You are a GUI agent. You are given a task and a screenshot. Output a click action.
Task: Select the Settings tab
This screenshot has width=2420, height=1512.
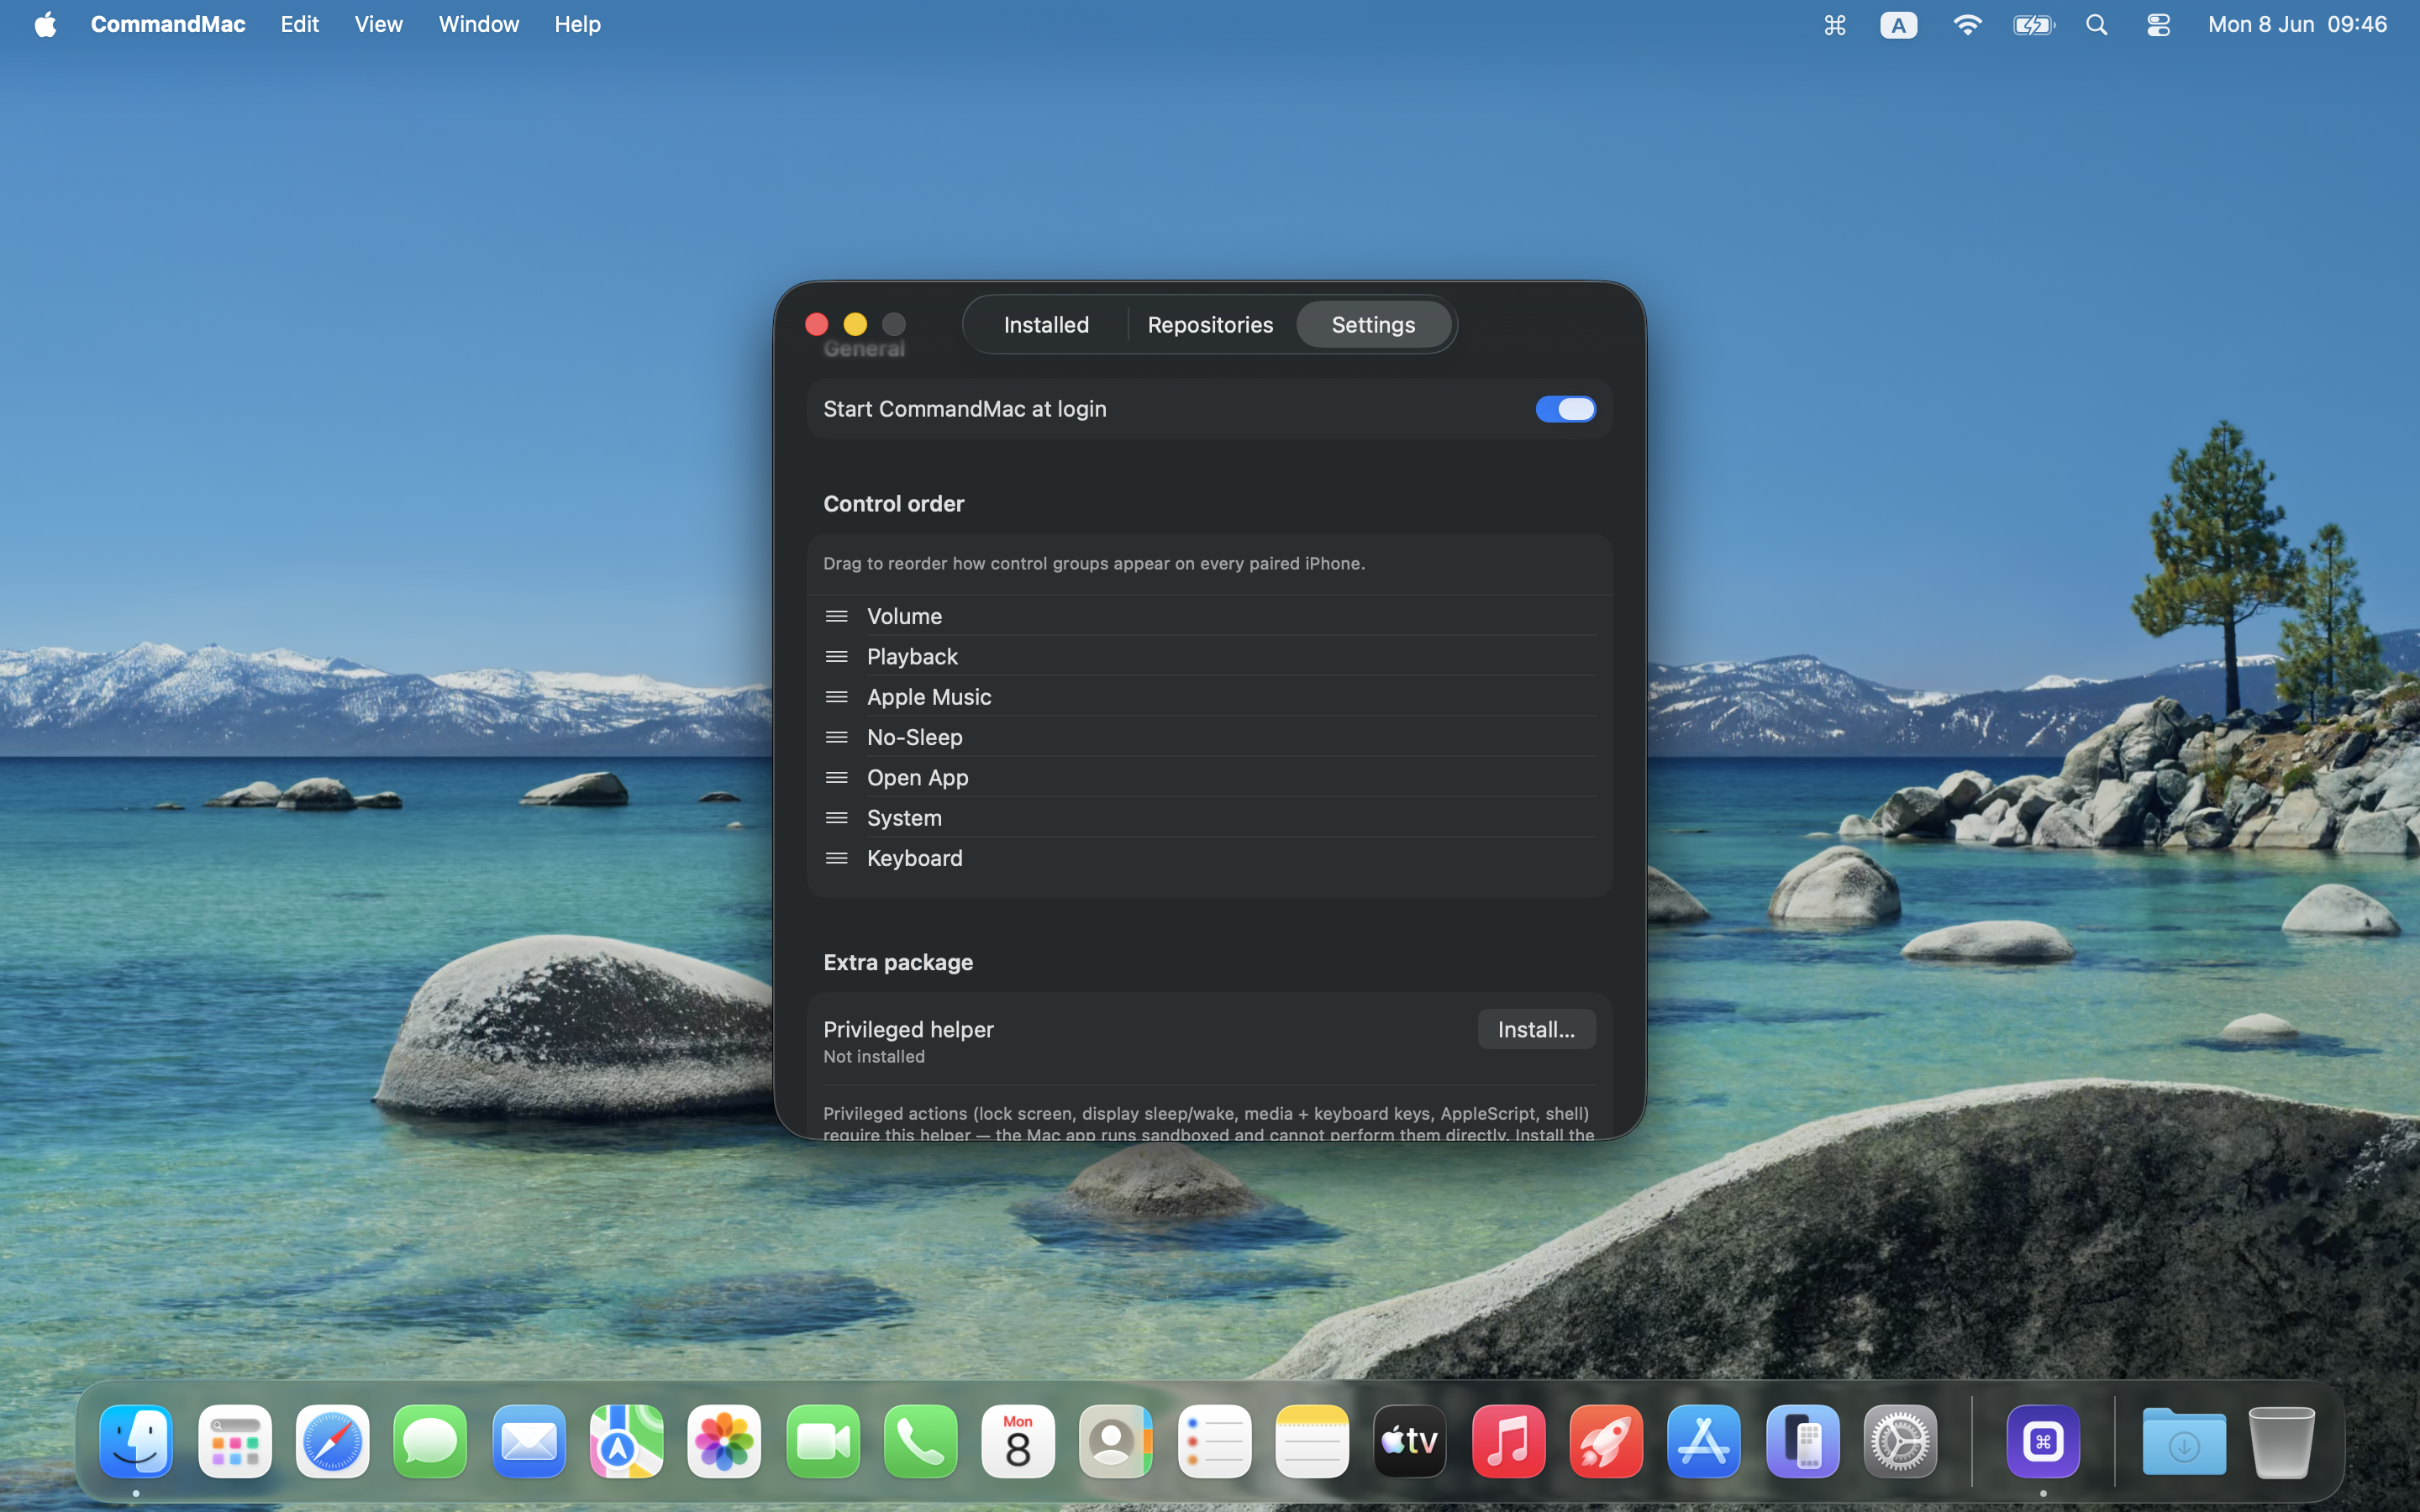click(x=1373, y=324)
